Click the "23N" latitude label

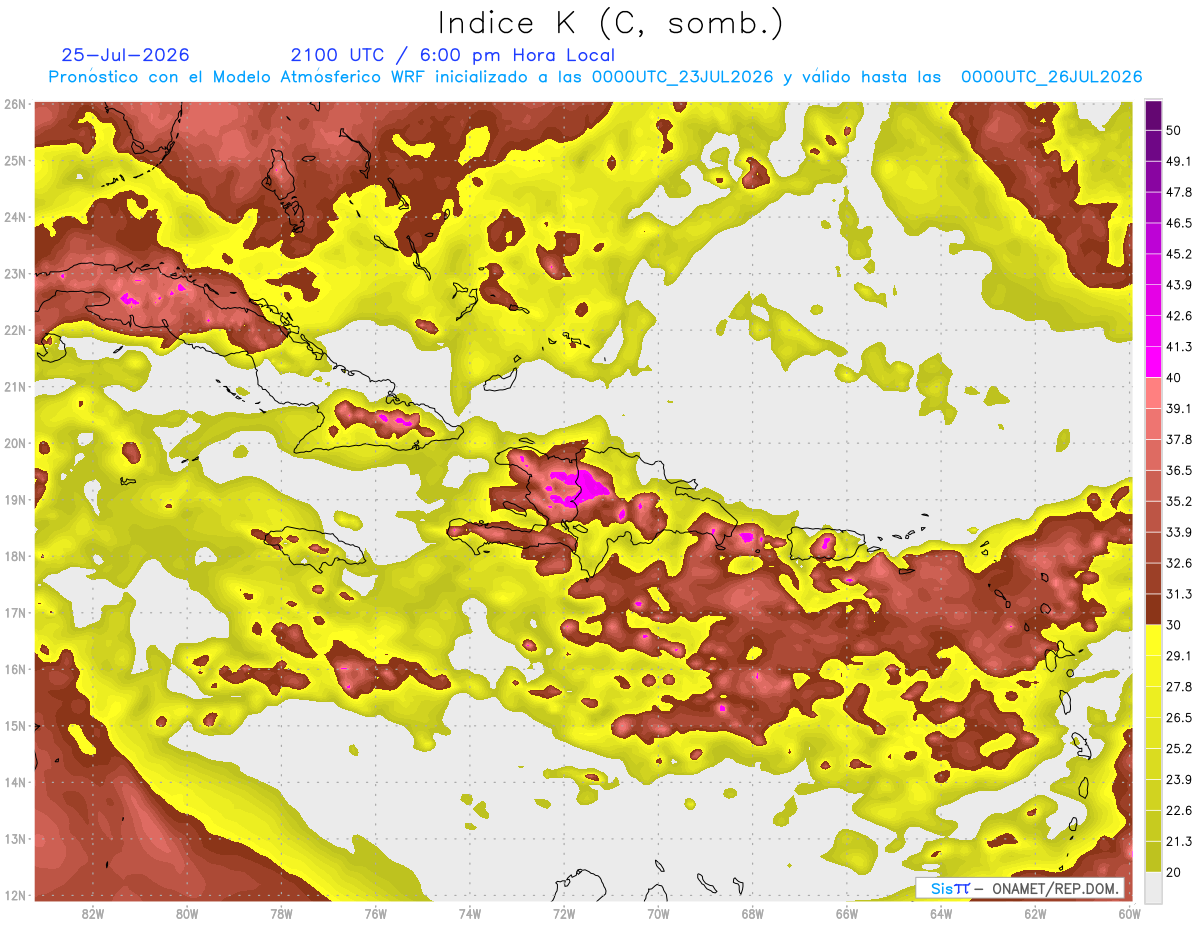pyautogui.click(x=14, y=273)
